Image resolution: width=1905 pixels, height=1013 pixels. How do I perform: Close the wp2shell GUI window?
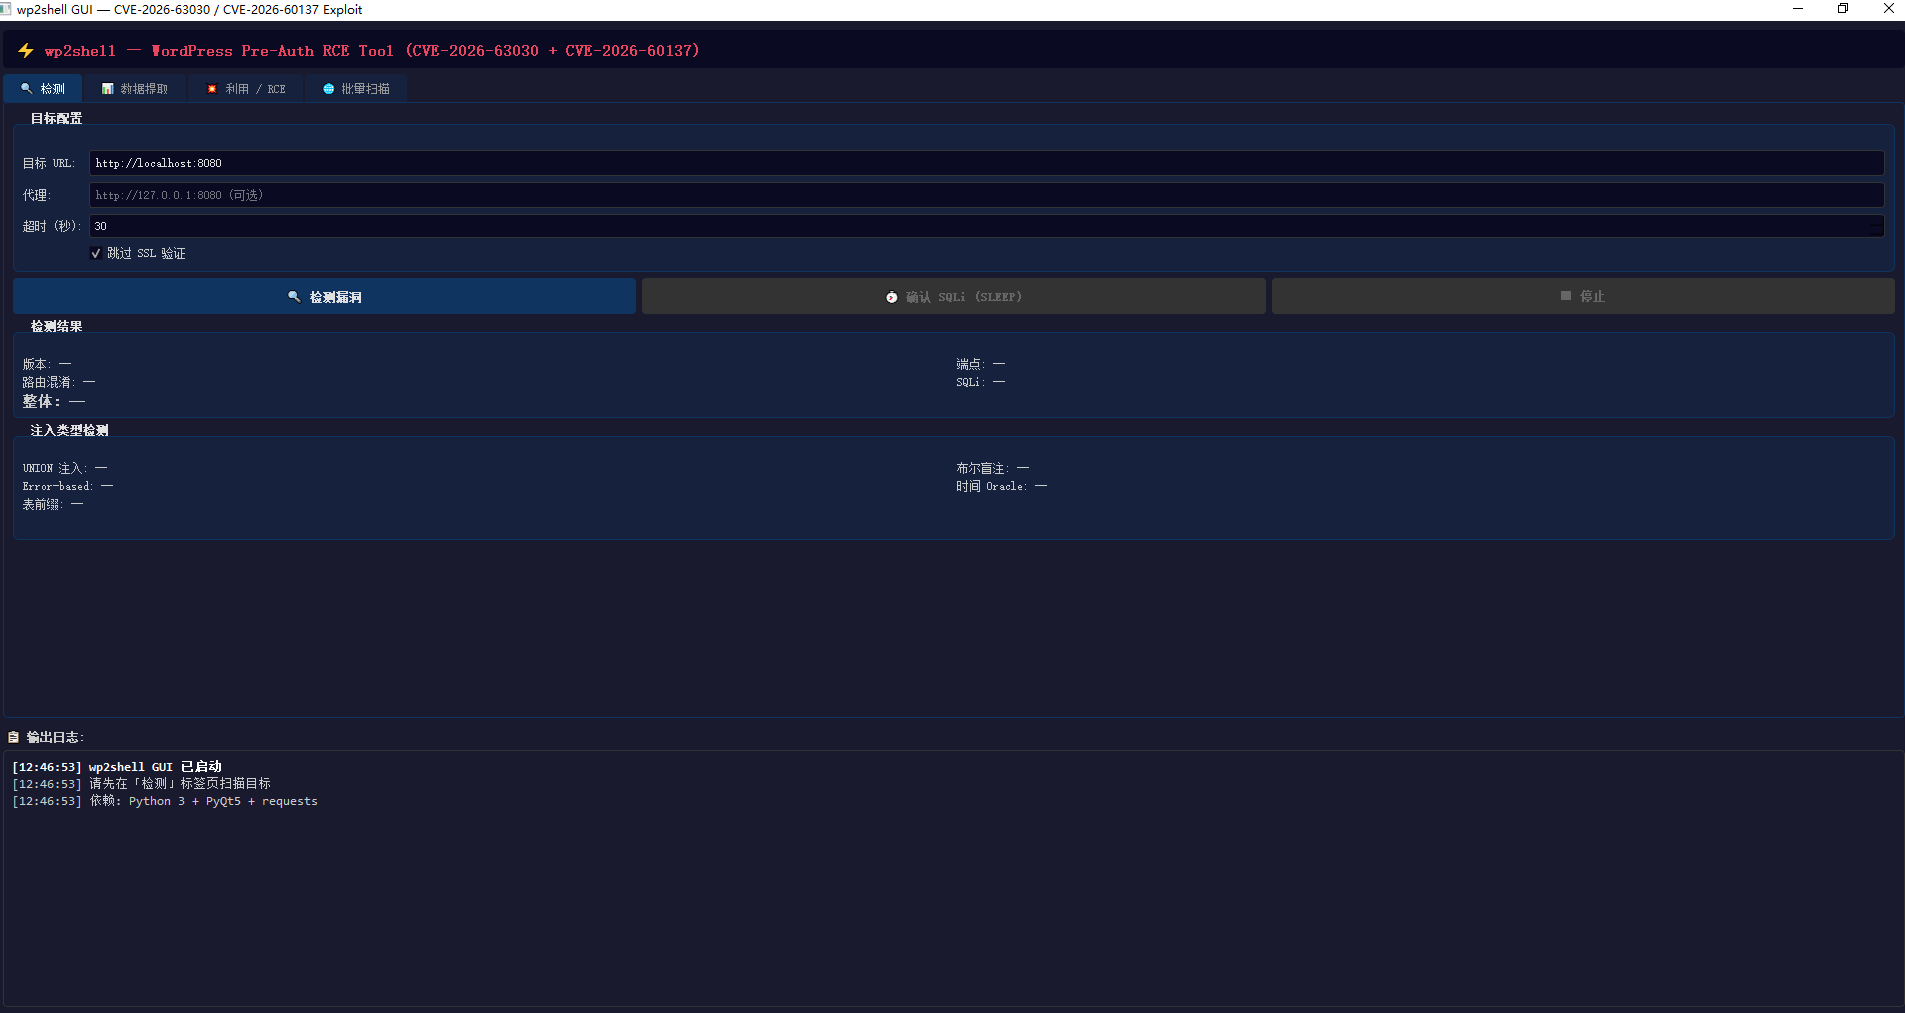click(1888, 9)
